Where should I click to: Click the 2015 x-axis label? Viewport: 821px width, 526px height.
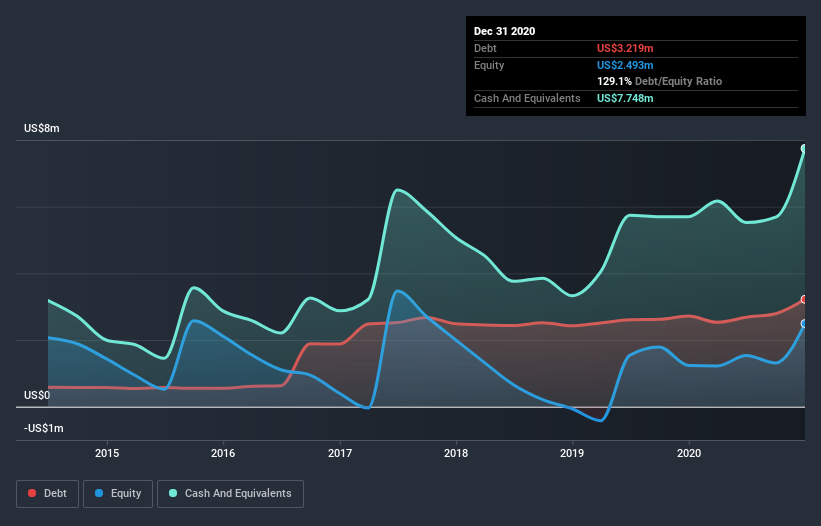pos(107,453)
